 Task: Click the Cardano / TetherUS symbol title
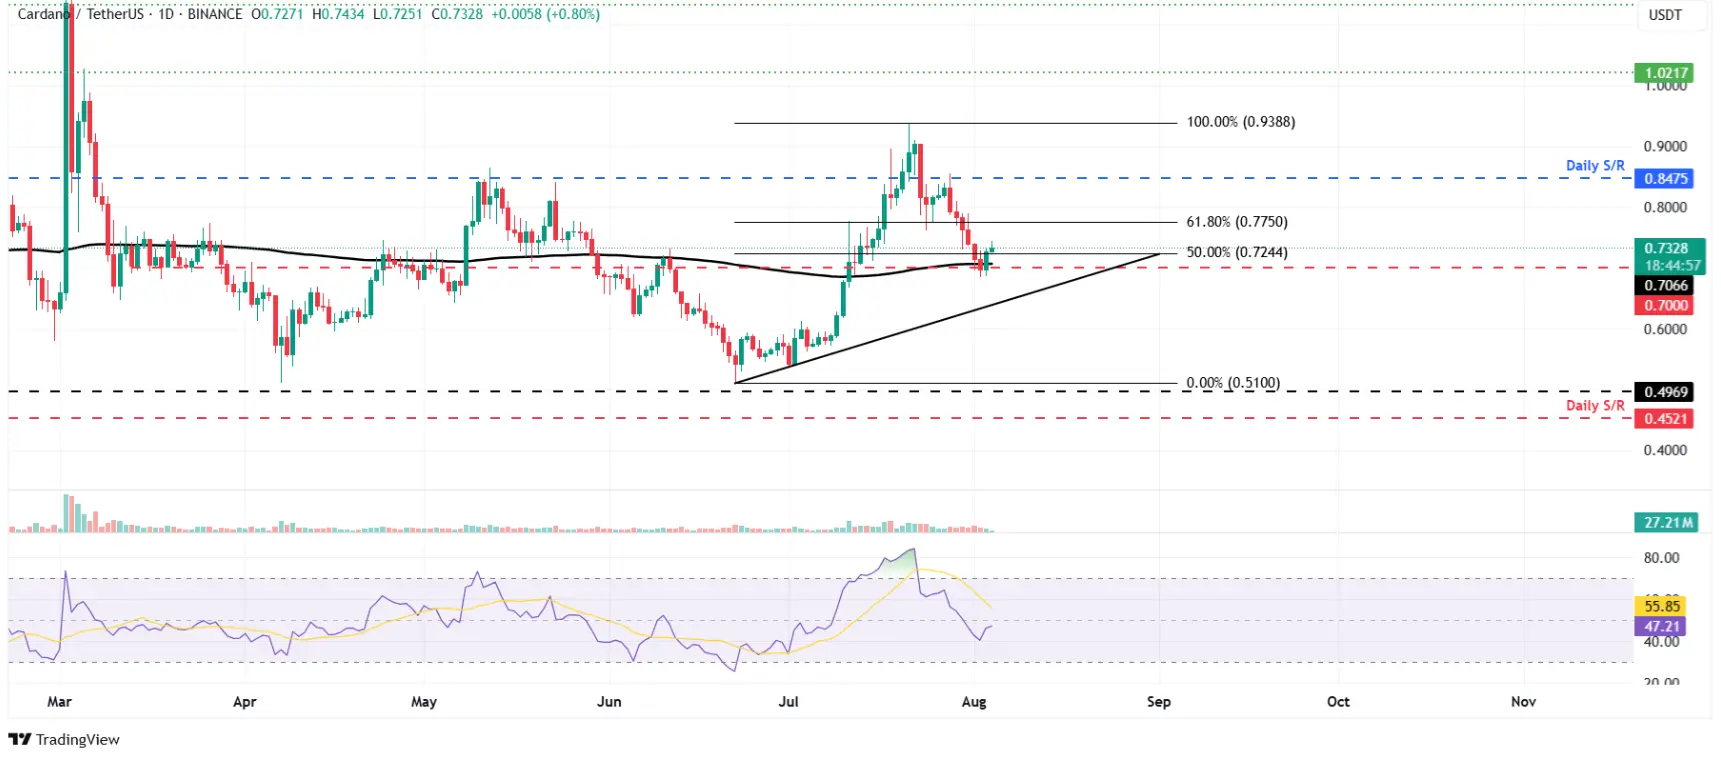tap(80, 14)
